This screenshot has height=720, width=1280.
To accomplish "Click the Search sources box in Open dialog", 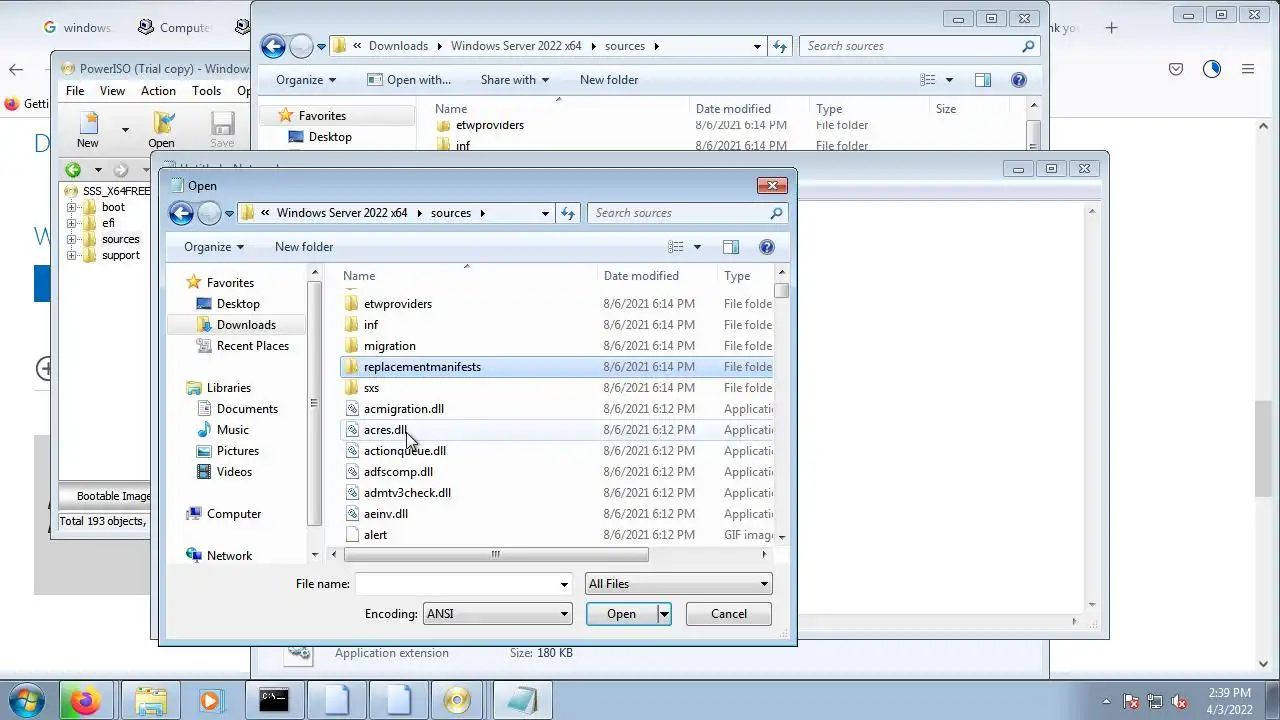I will coord(680,213).
